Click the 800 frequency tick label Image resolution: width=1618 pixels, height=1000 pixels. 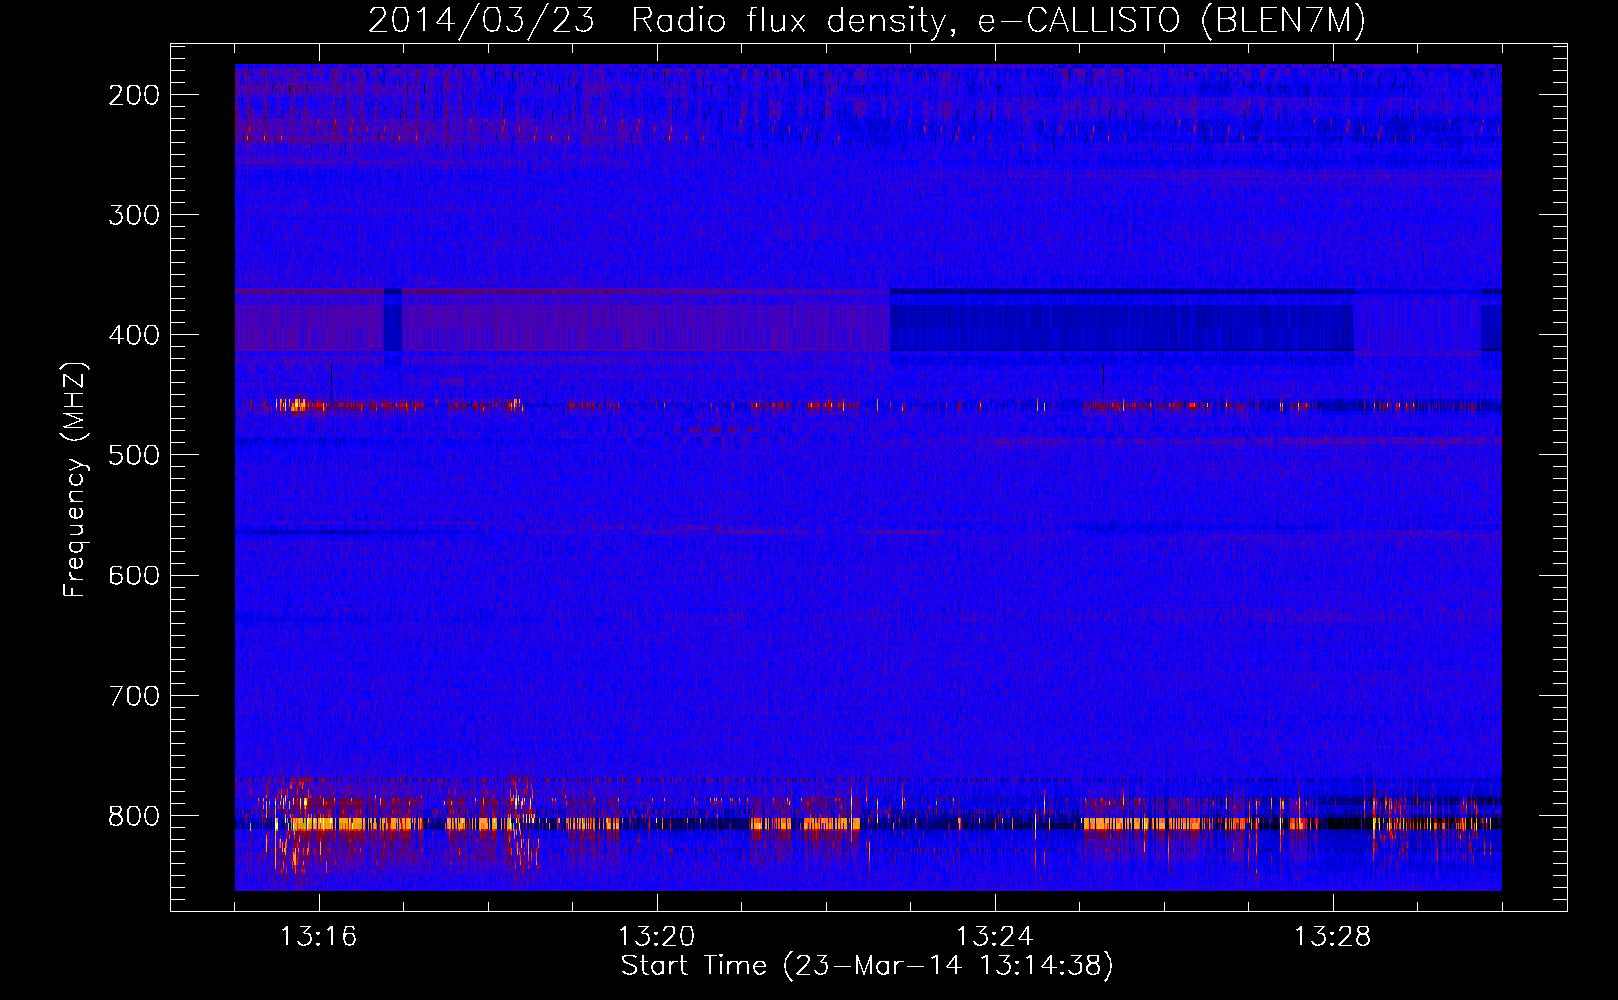[134, 815]
